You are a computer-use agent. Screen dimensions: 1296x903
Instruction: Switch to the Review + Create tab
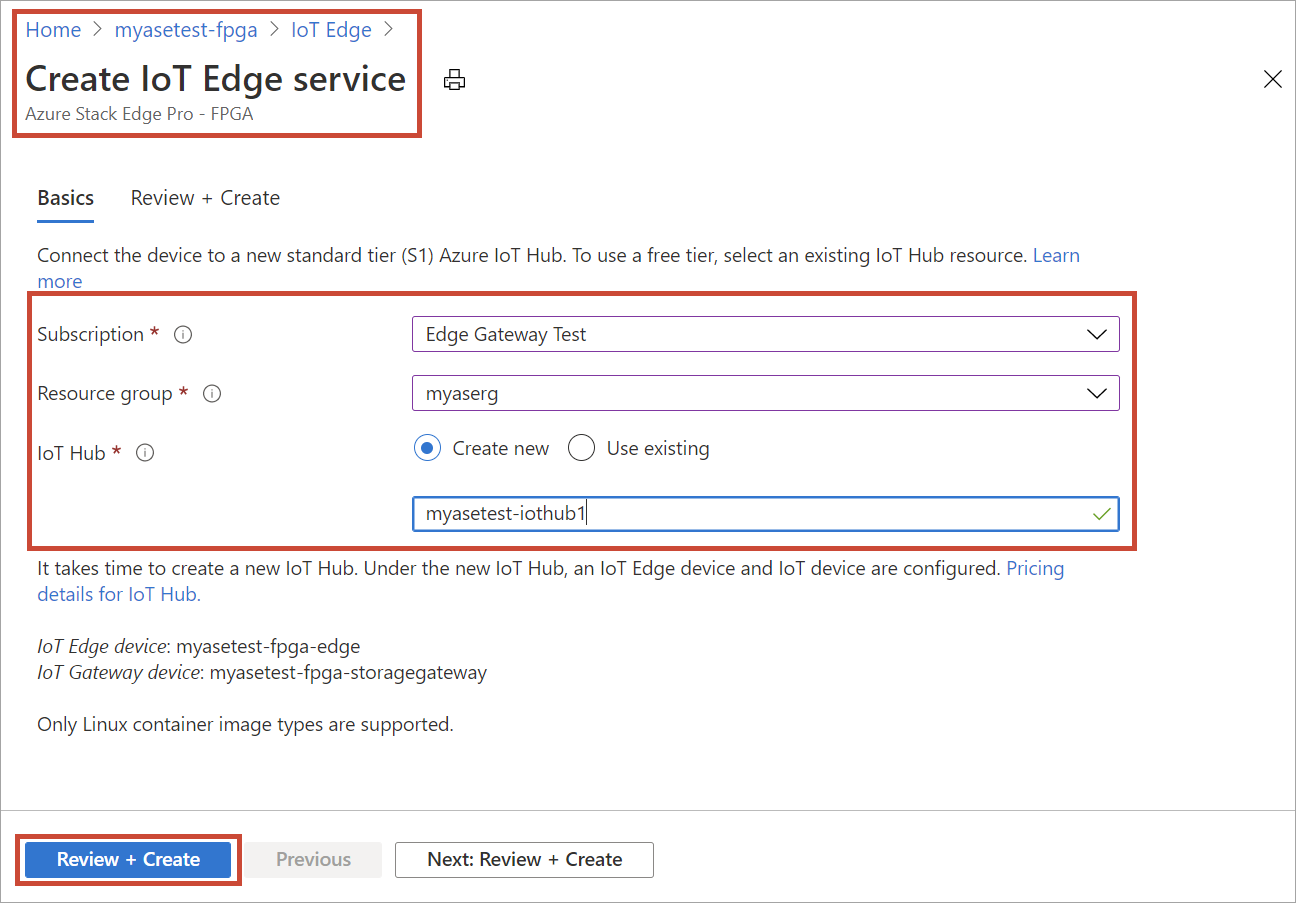(x=205, y=198)
